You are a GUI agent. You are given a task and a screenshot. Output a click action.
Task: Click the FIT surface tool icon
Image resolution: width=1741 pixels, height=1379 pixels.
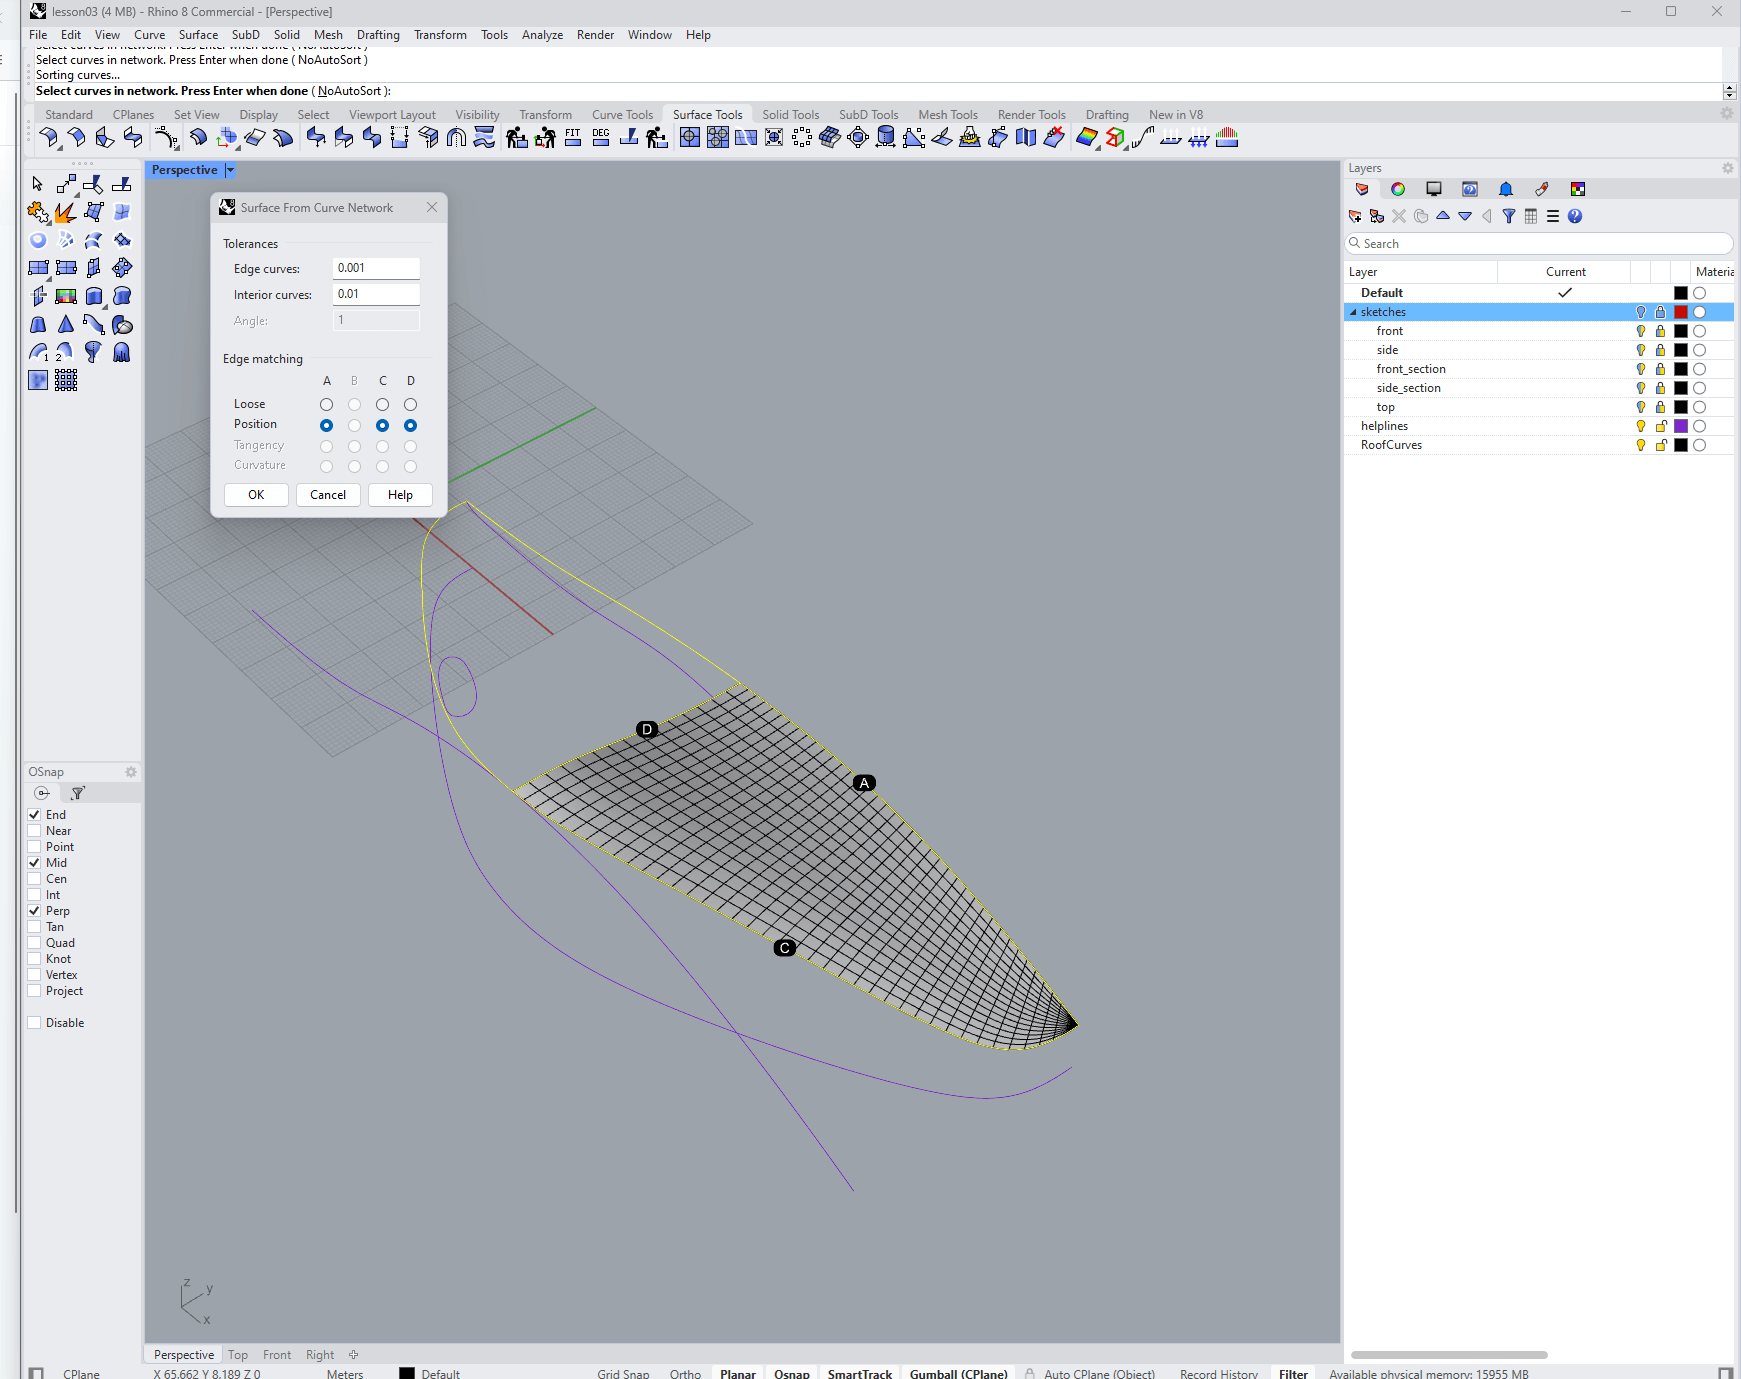coord(573,138)
